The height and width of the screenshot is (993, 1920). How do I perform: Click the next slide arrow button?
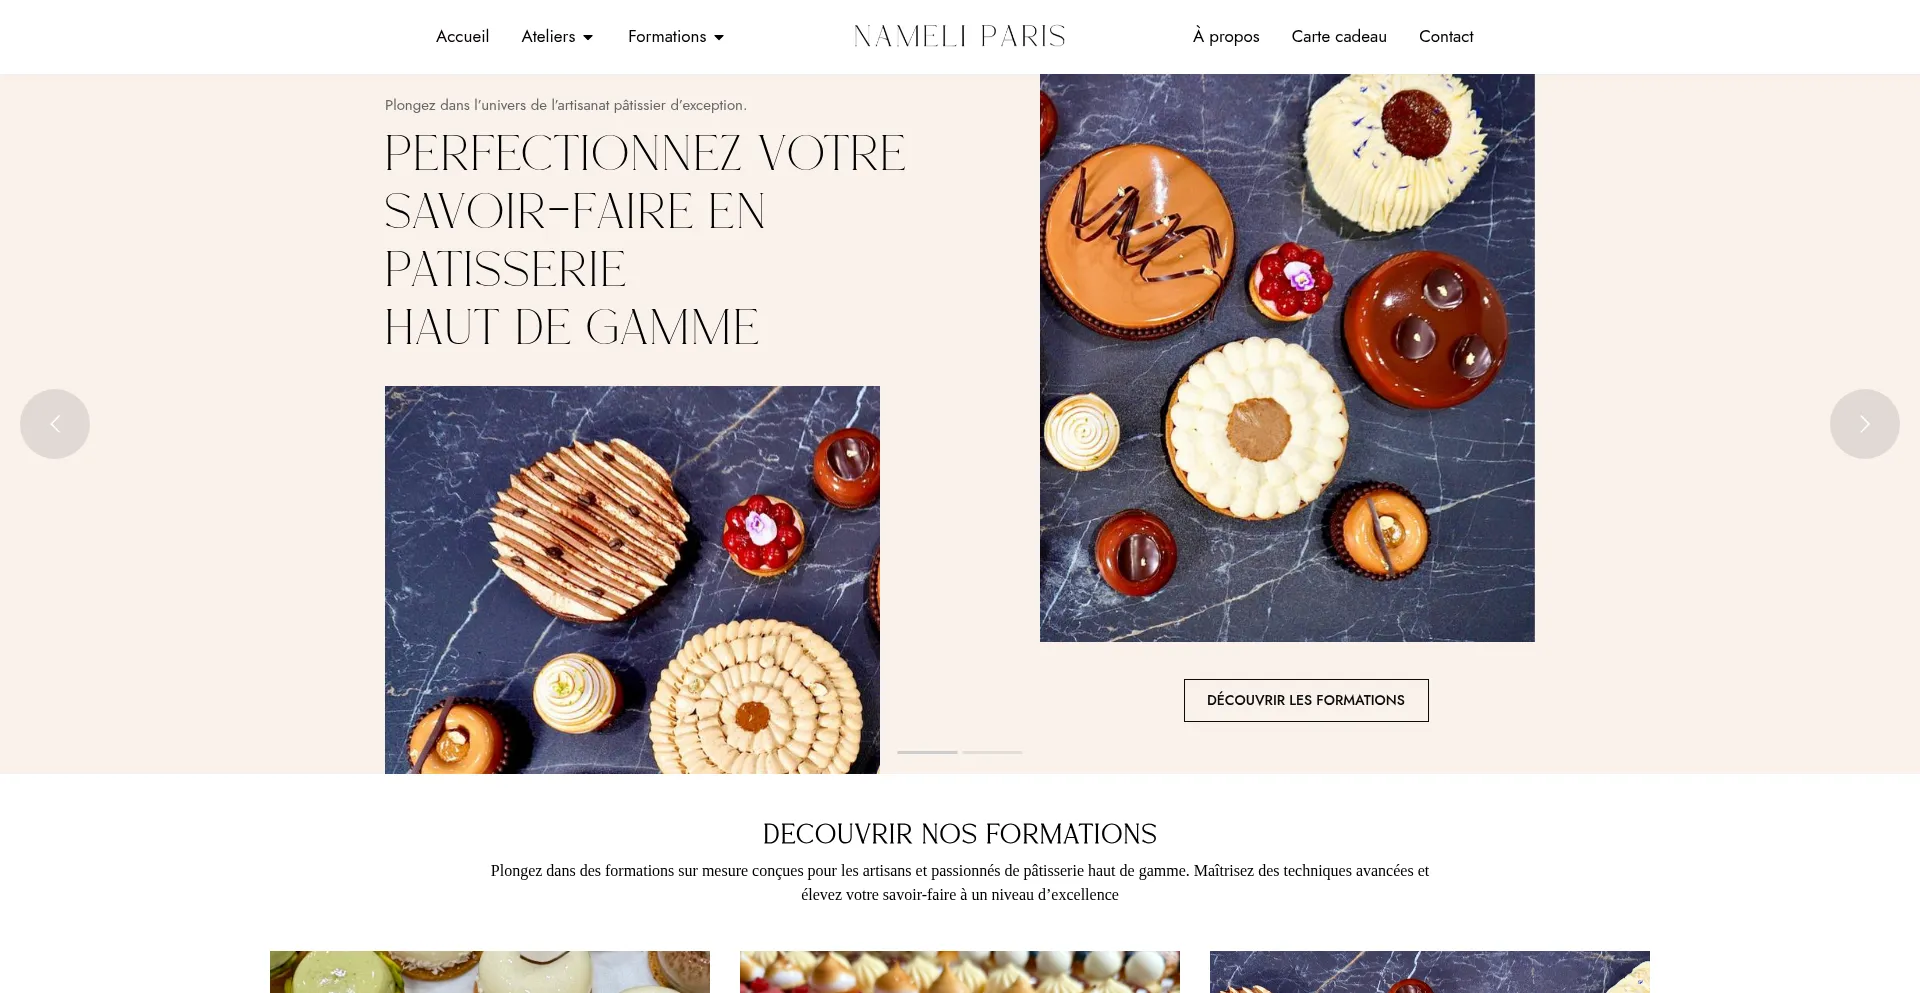pos(1864,424)
